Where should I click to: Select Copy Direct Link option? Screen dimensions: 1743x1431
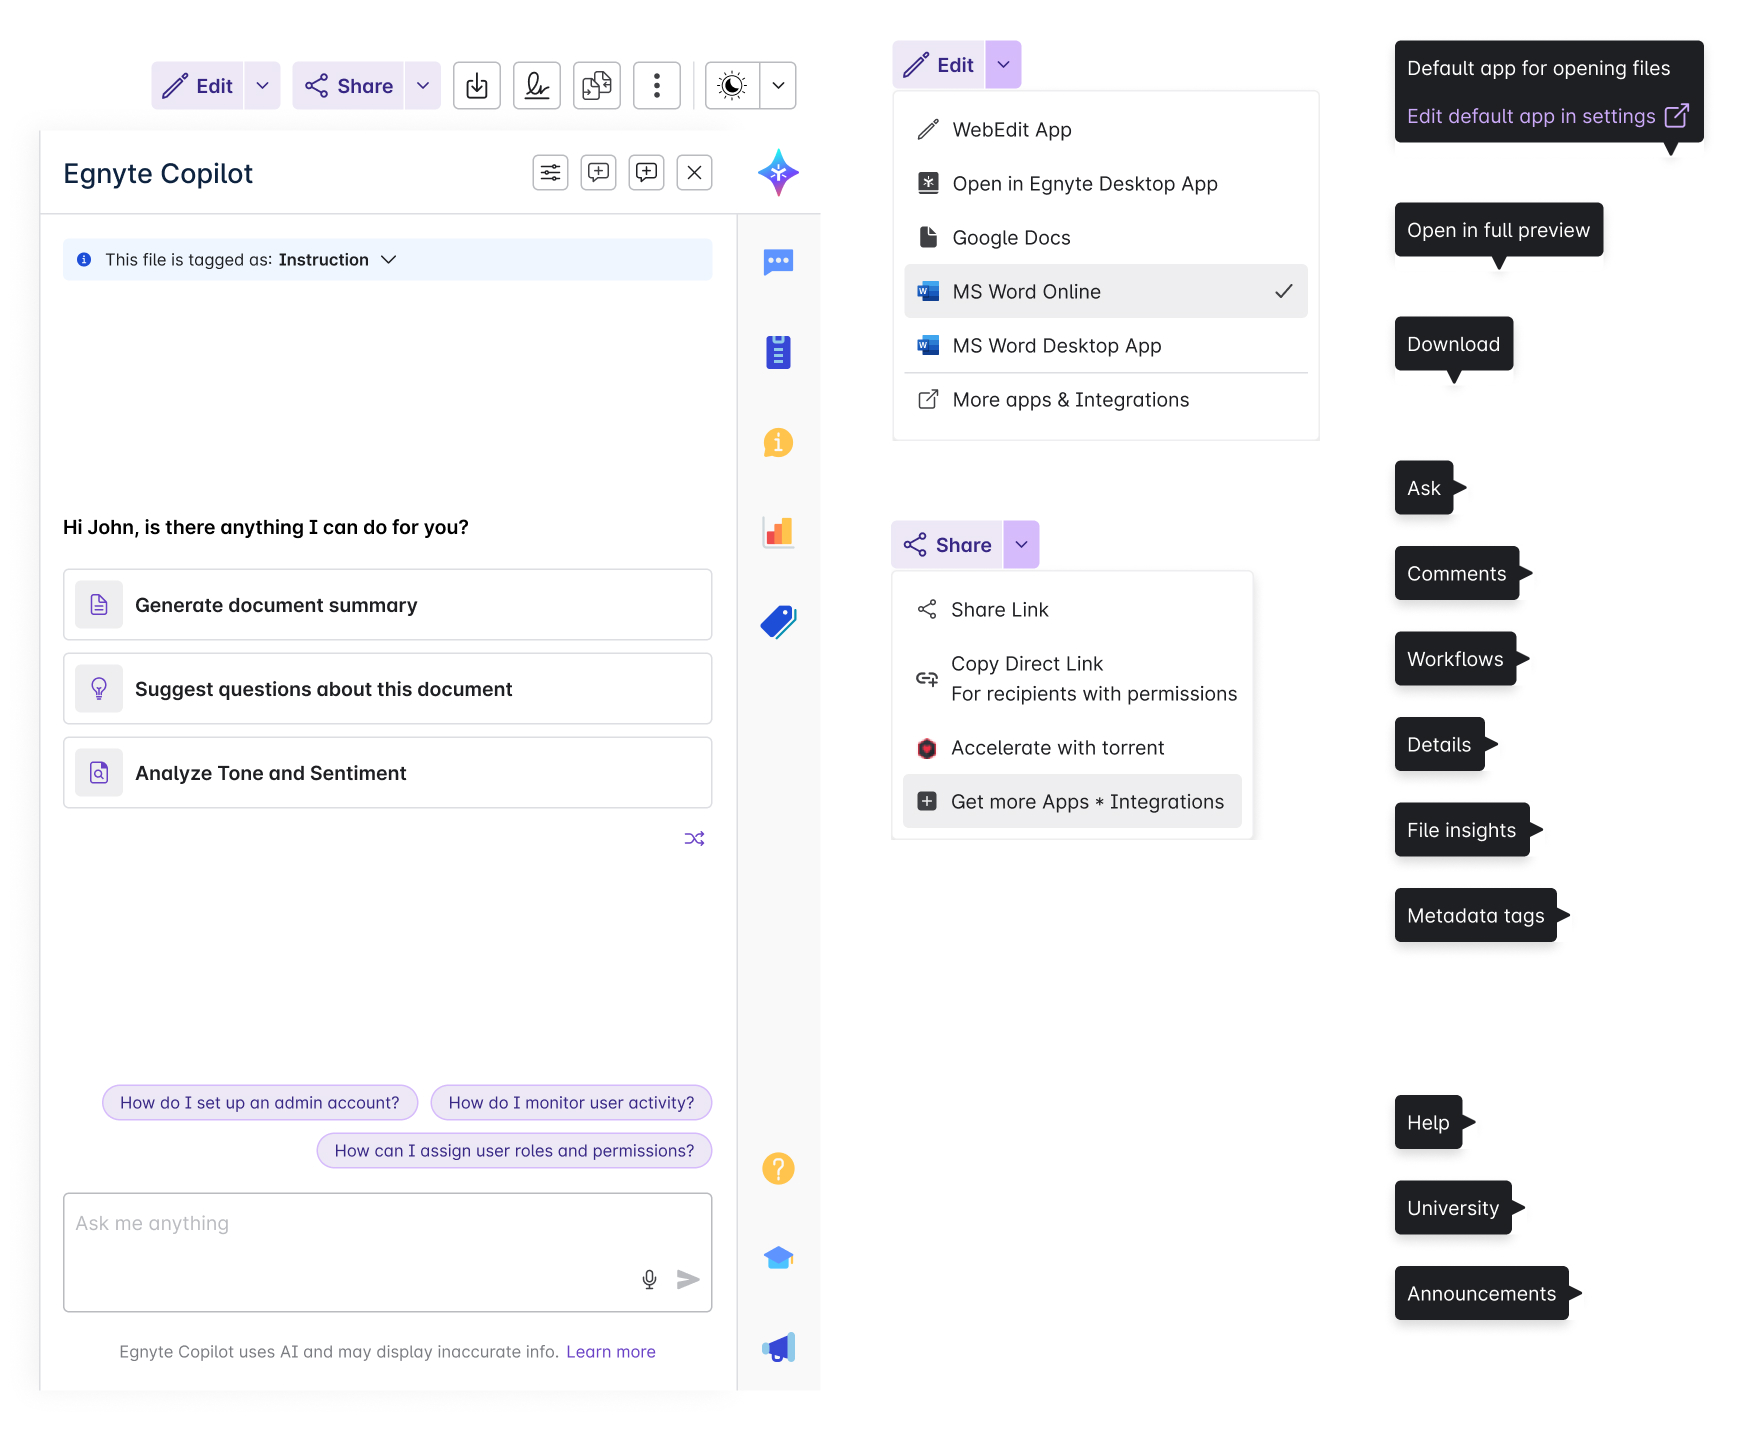point(1072,679)
